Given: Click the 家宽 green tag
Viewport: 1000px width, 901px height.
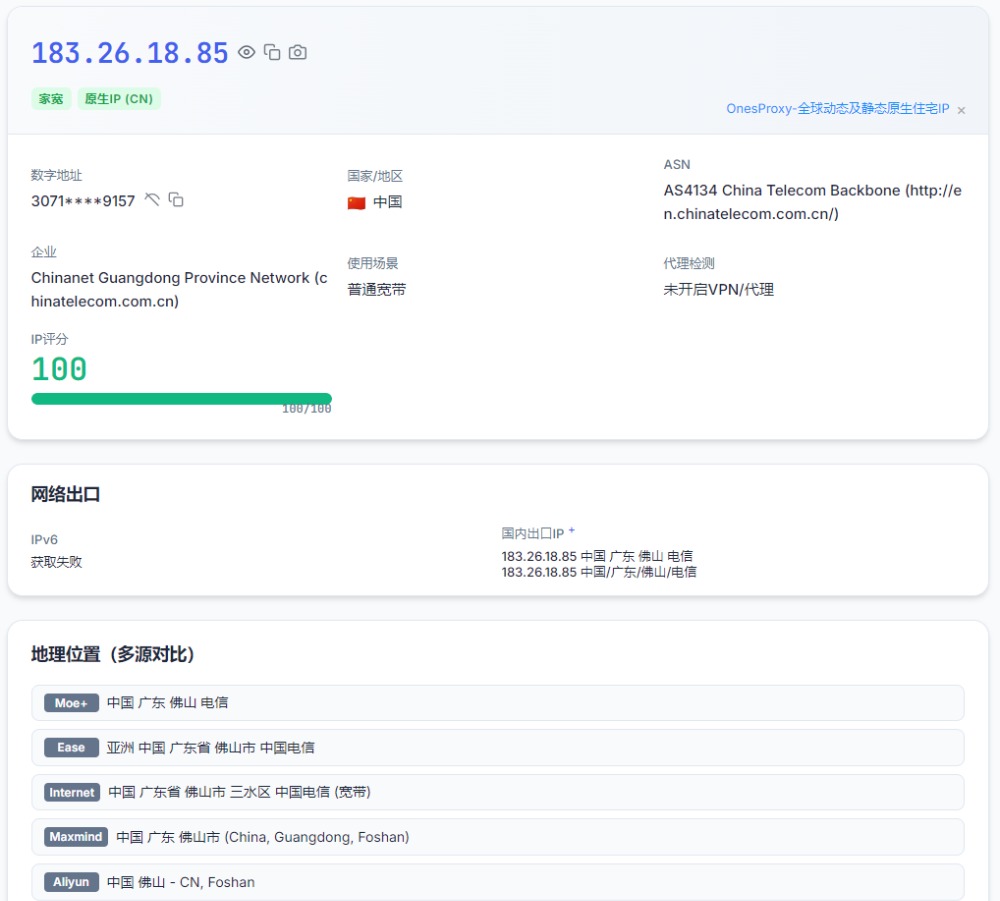Looking at the screenshot, I should coord(51,99).
